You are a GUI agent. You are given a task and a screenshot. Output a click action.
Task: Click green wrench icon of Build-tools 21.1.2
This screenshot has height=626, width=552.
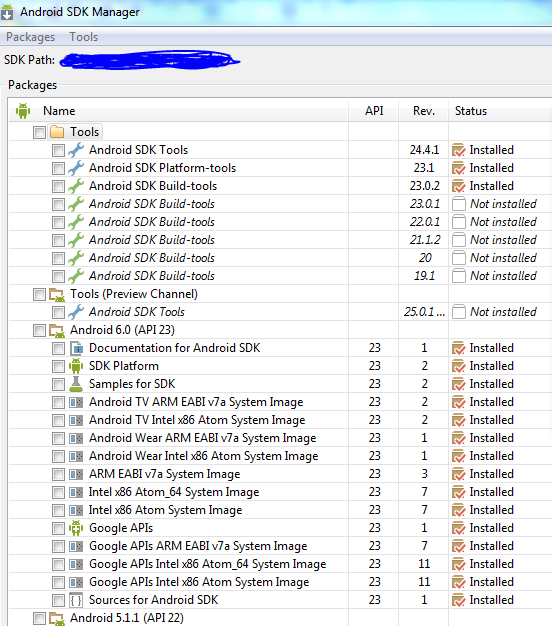(x=76, y=240)
